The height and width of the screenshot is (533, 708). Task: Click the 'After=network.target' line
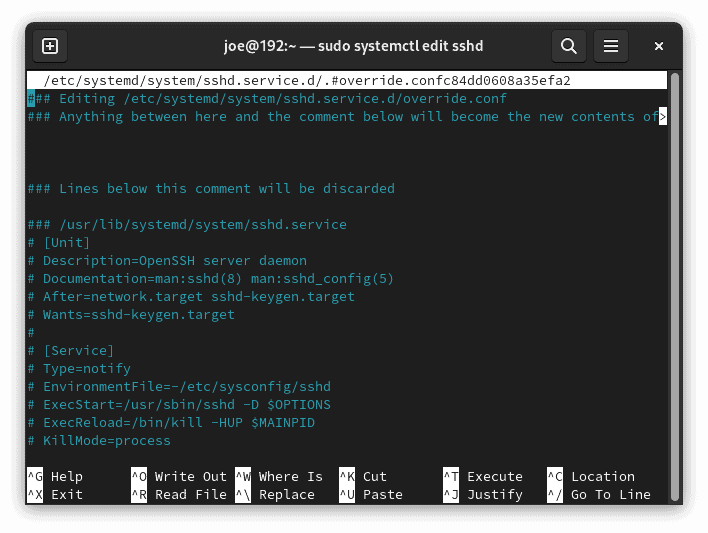click(x=191, y=297)
